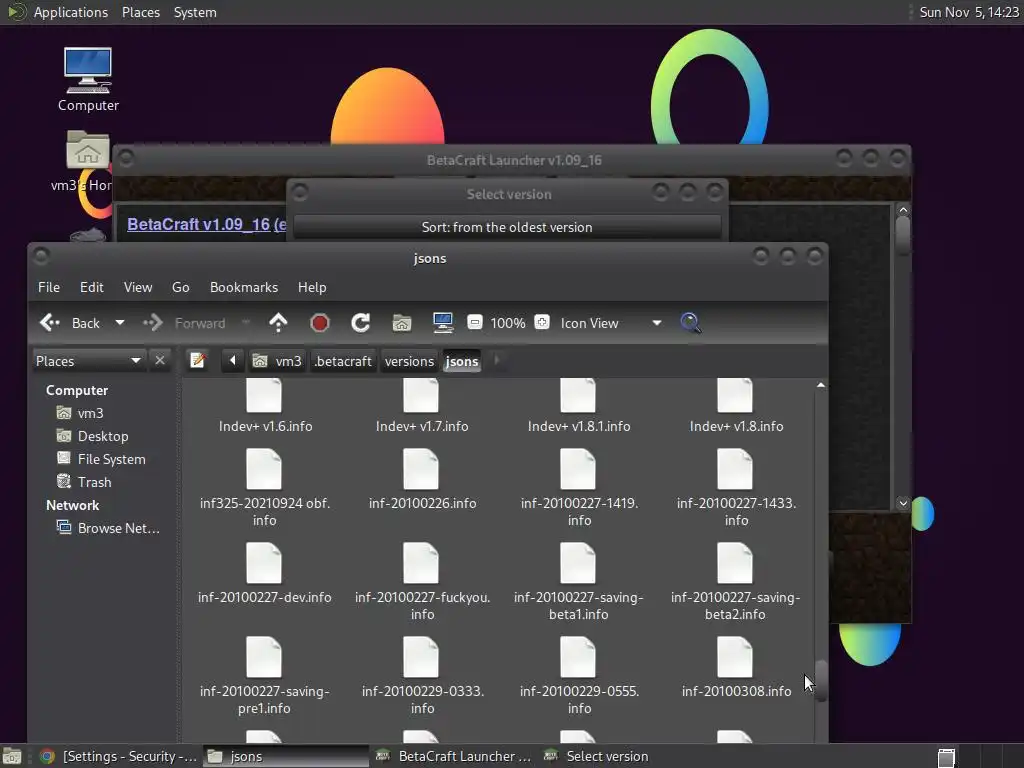Open the Go menu
Image resolution: width=1024 pixels, height=768 pixels.
pyautogui.click(x=181, y=287)
